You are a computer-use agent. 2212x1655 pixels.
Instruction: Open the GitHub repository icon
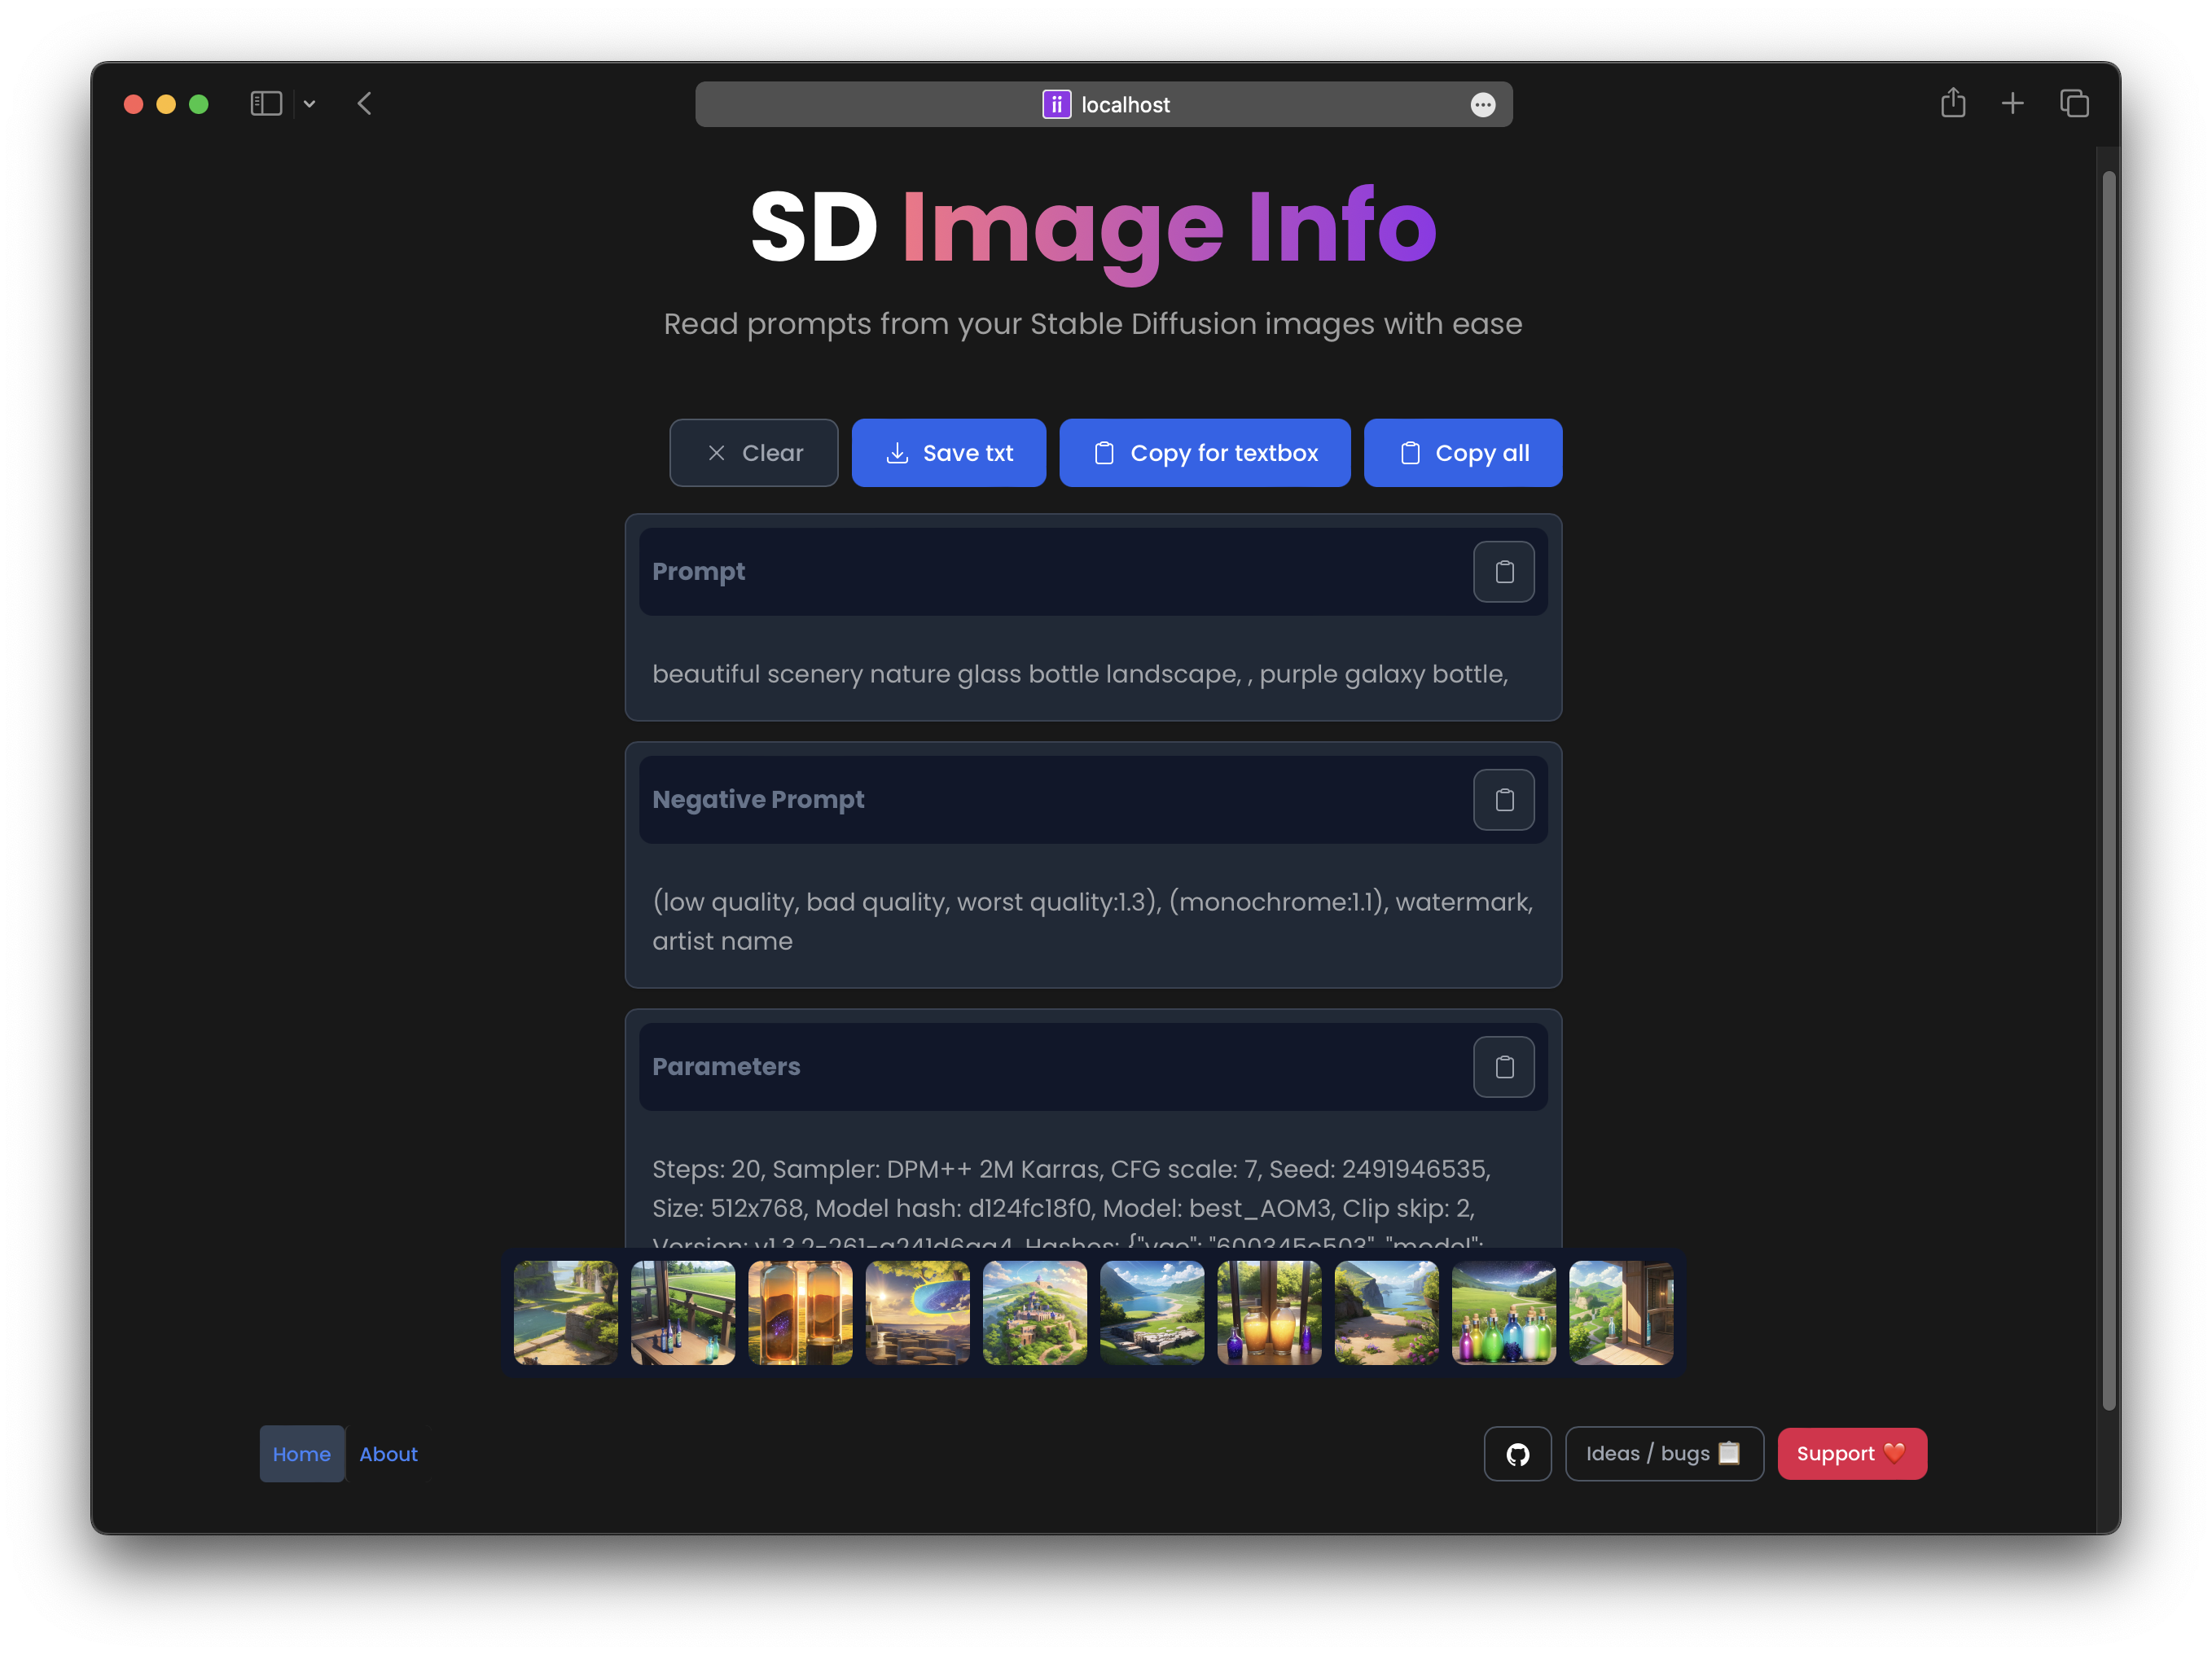tap(1517, 1453)
